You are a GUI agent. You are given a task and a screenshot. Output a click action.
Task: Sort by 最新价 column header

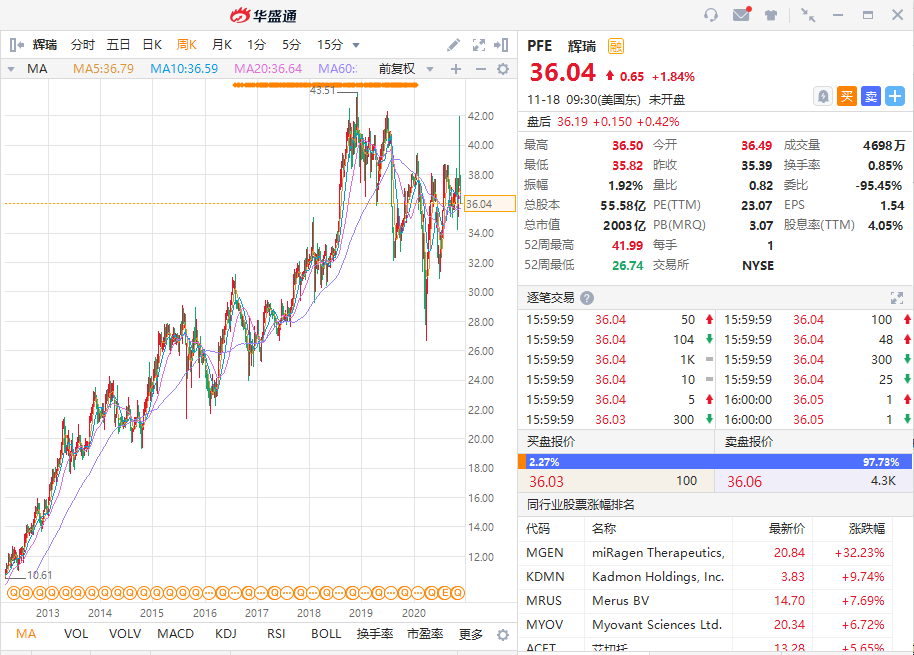786,529
